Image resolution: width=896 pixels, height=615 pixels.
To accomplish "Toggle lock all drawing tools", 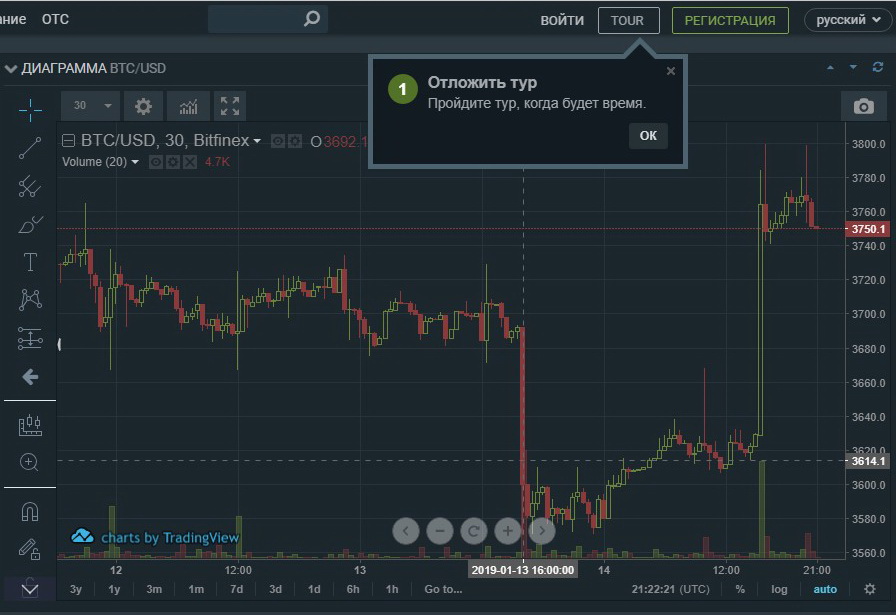I will [30, 549].
